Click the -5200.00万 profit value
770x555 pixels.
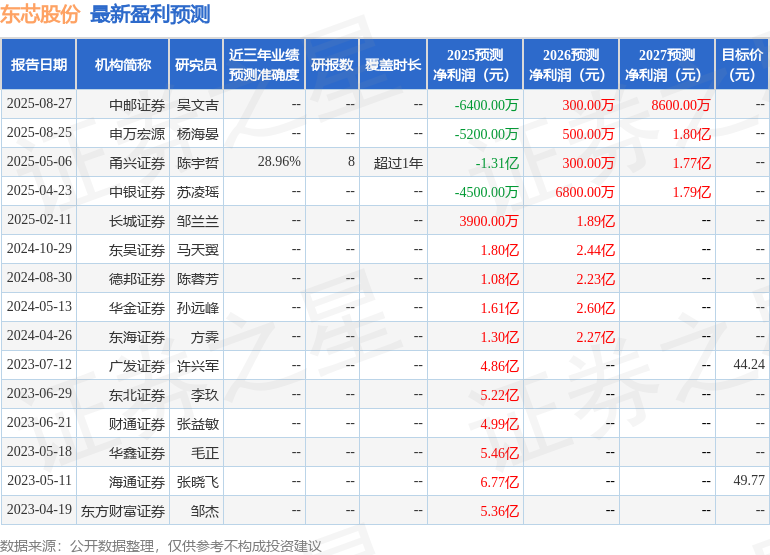tap(486, 134)
